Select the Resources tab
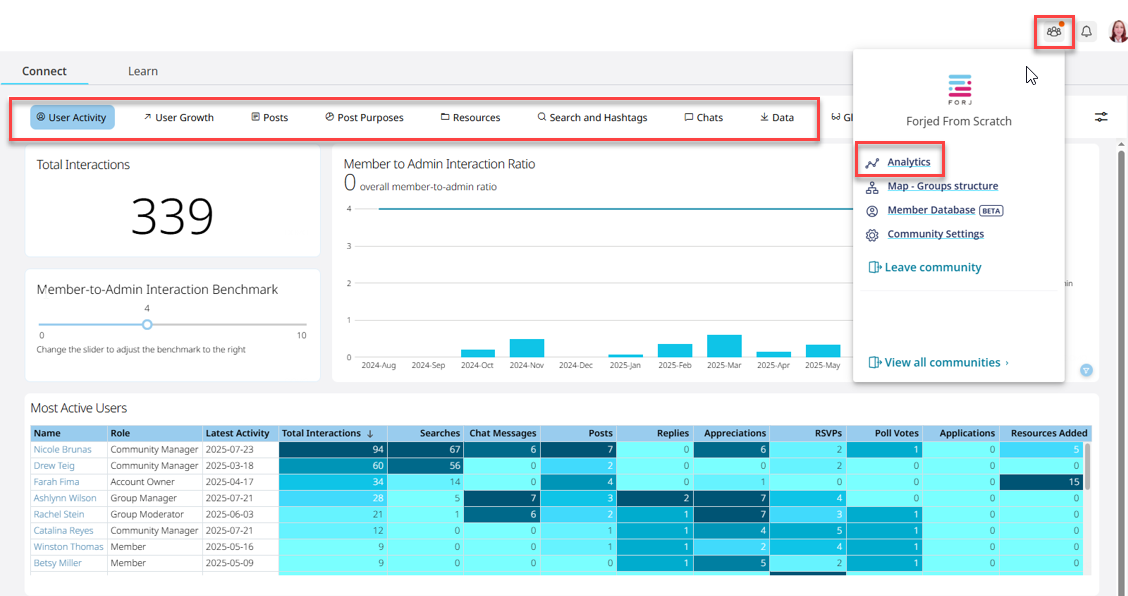Image resolution: width=1128 pixels, height=596 pixels. (x=470, y=117)
